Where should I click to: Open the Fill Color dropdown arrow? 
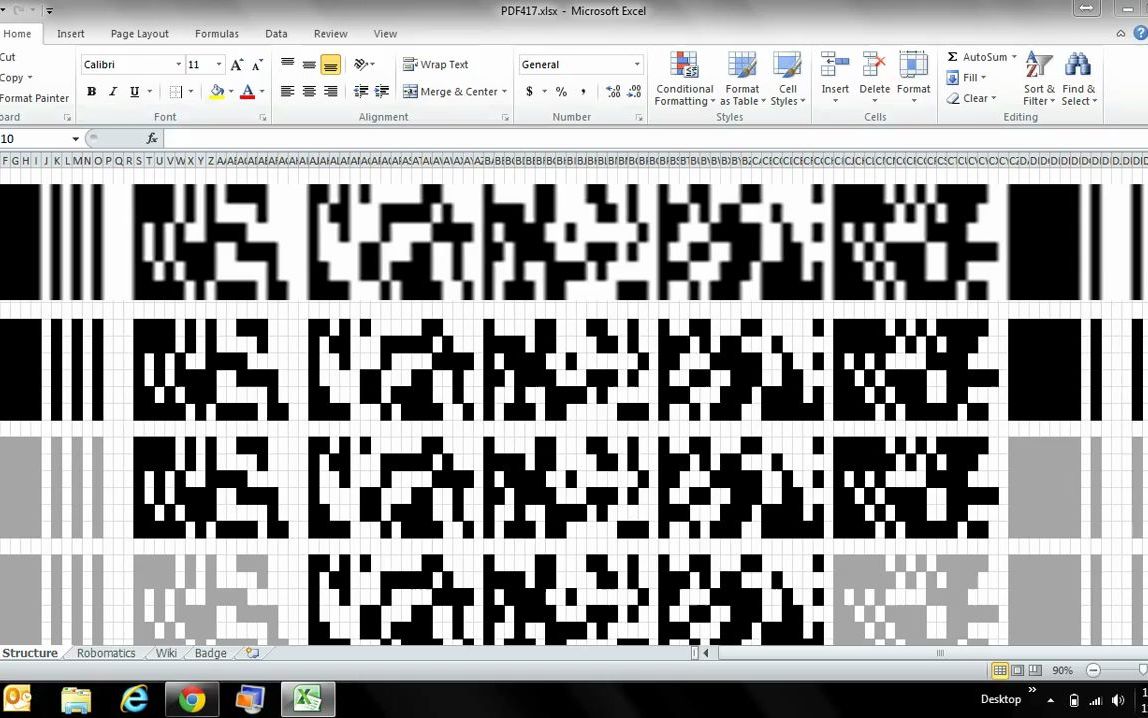[x=232, y=91]
